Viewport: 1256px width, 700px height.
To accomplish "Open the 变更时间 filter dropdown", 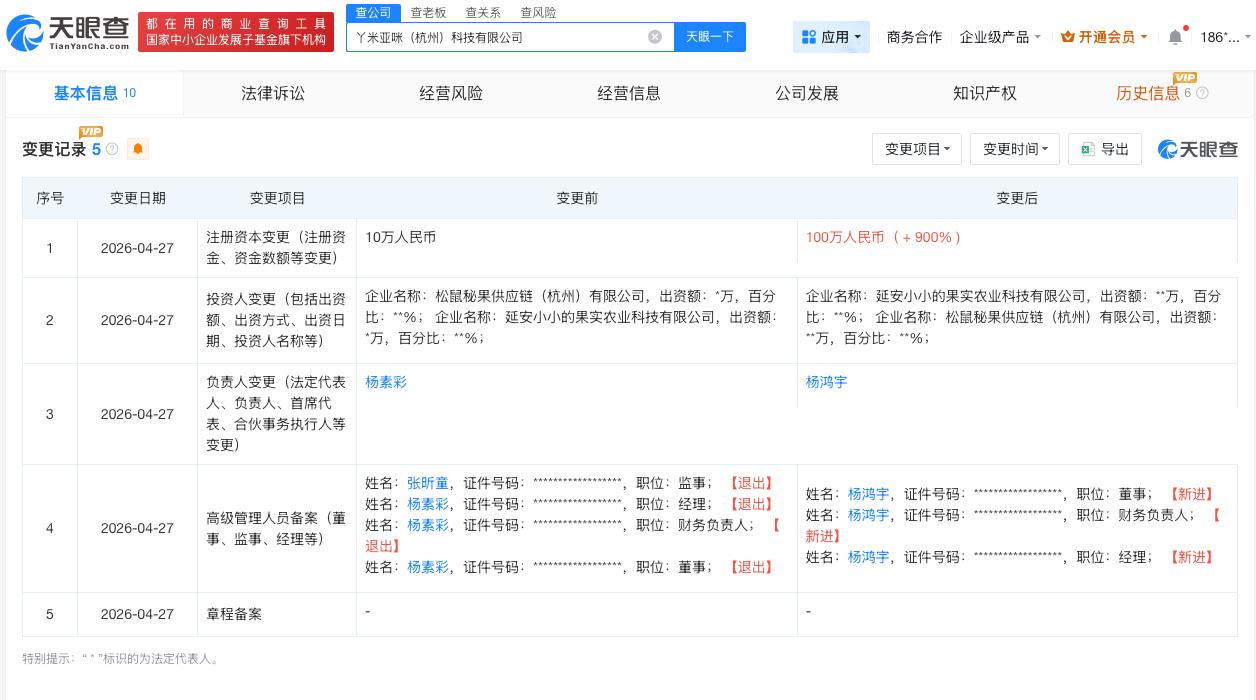I will [1014, 149].
